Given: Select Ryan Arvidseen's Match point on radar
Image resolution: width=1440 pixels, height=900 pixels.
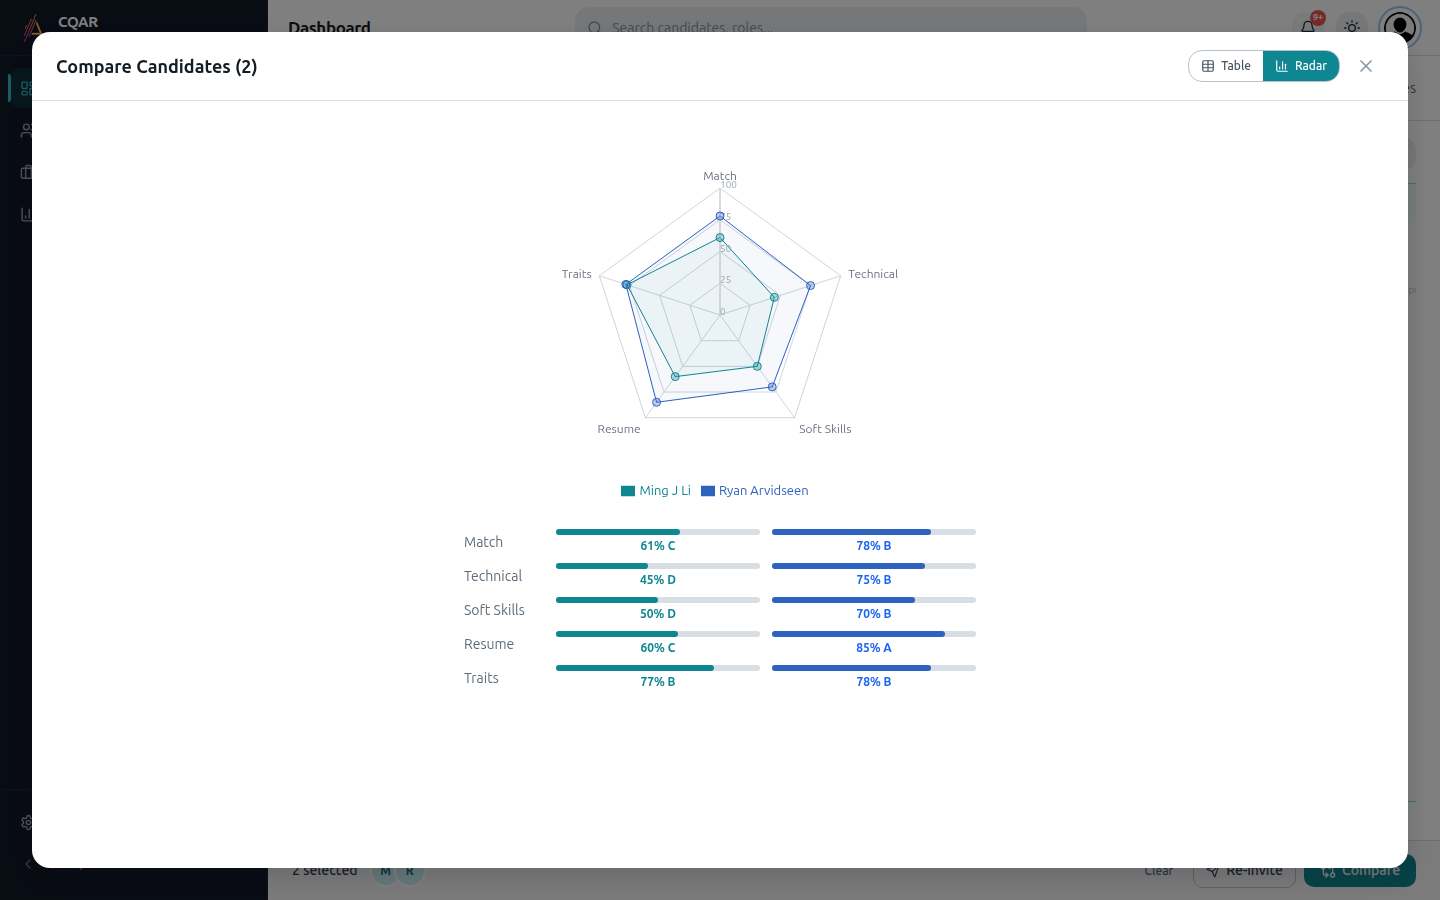Looking at the screenshot, I should pyautogui.click(x=720, y=216).
